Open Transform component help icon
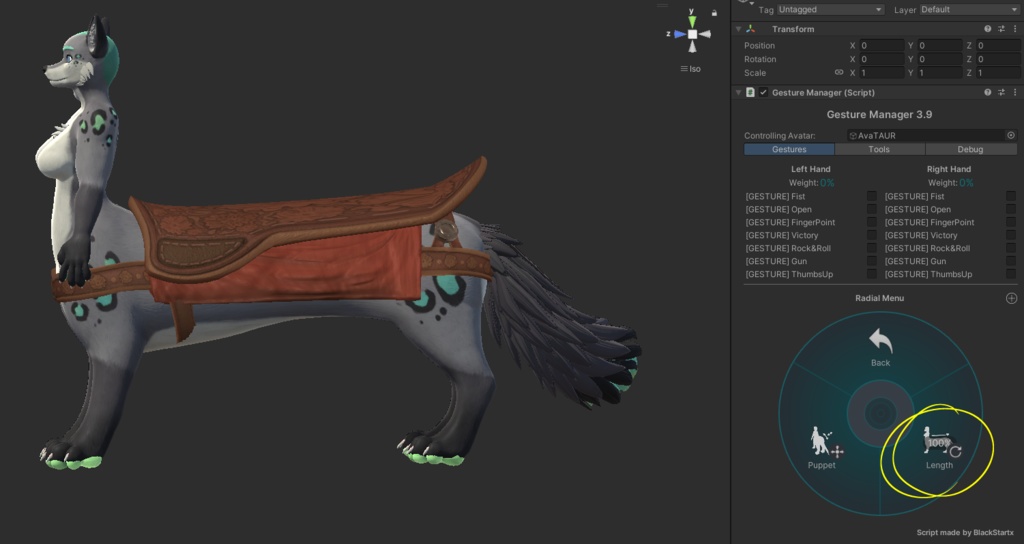Screen dimensions: 1024x544 tap(988, 29)
